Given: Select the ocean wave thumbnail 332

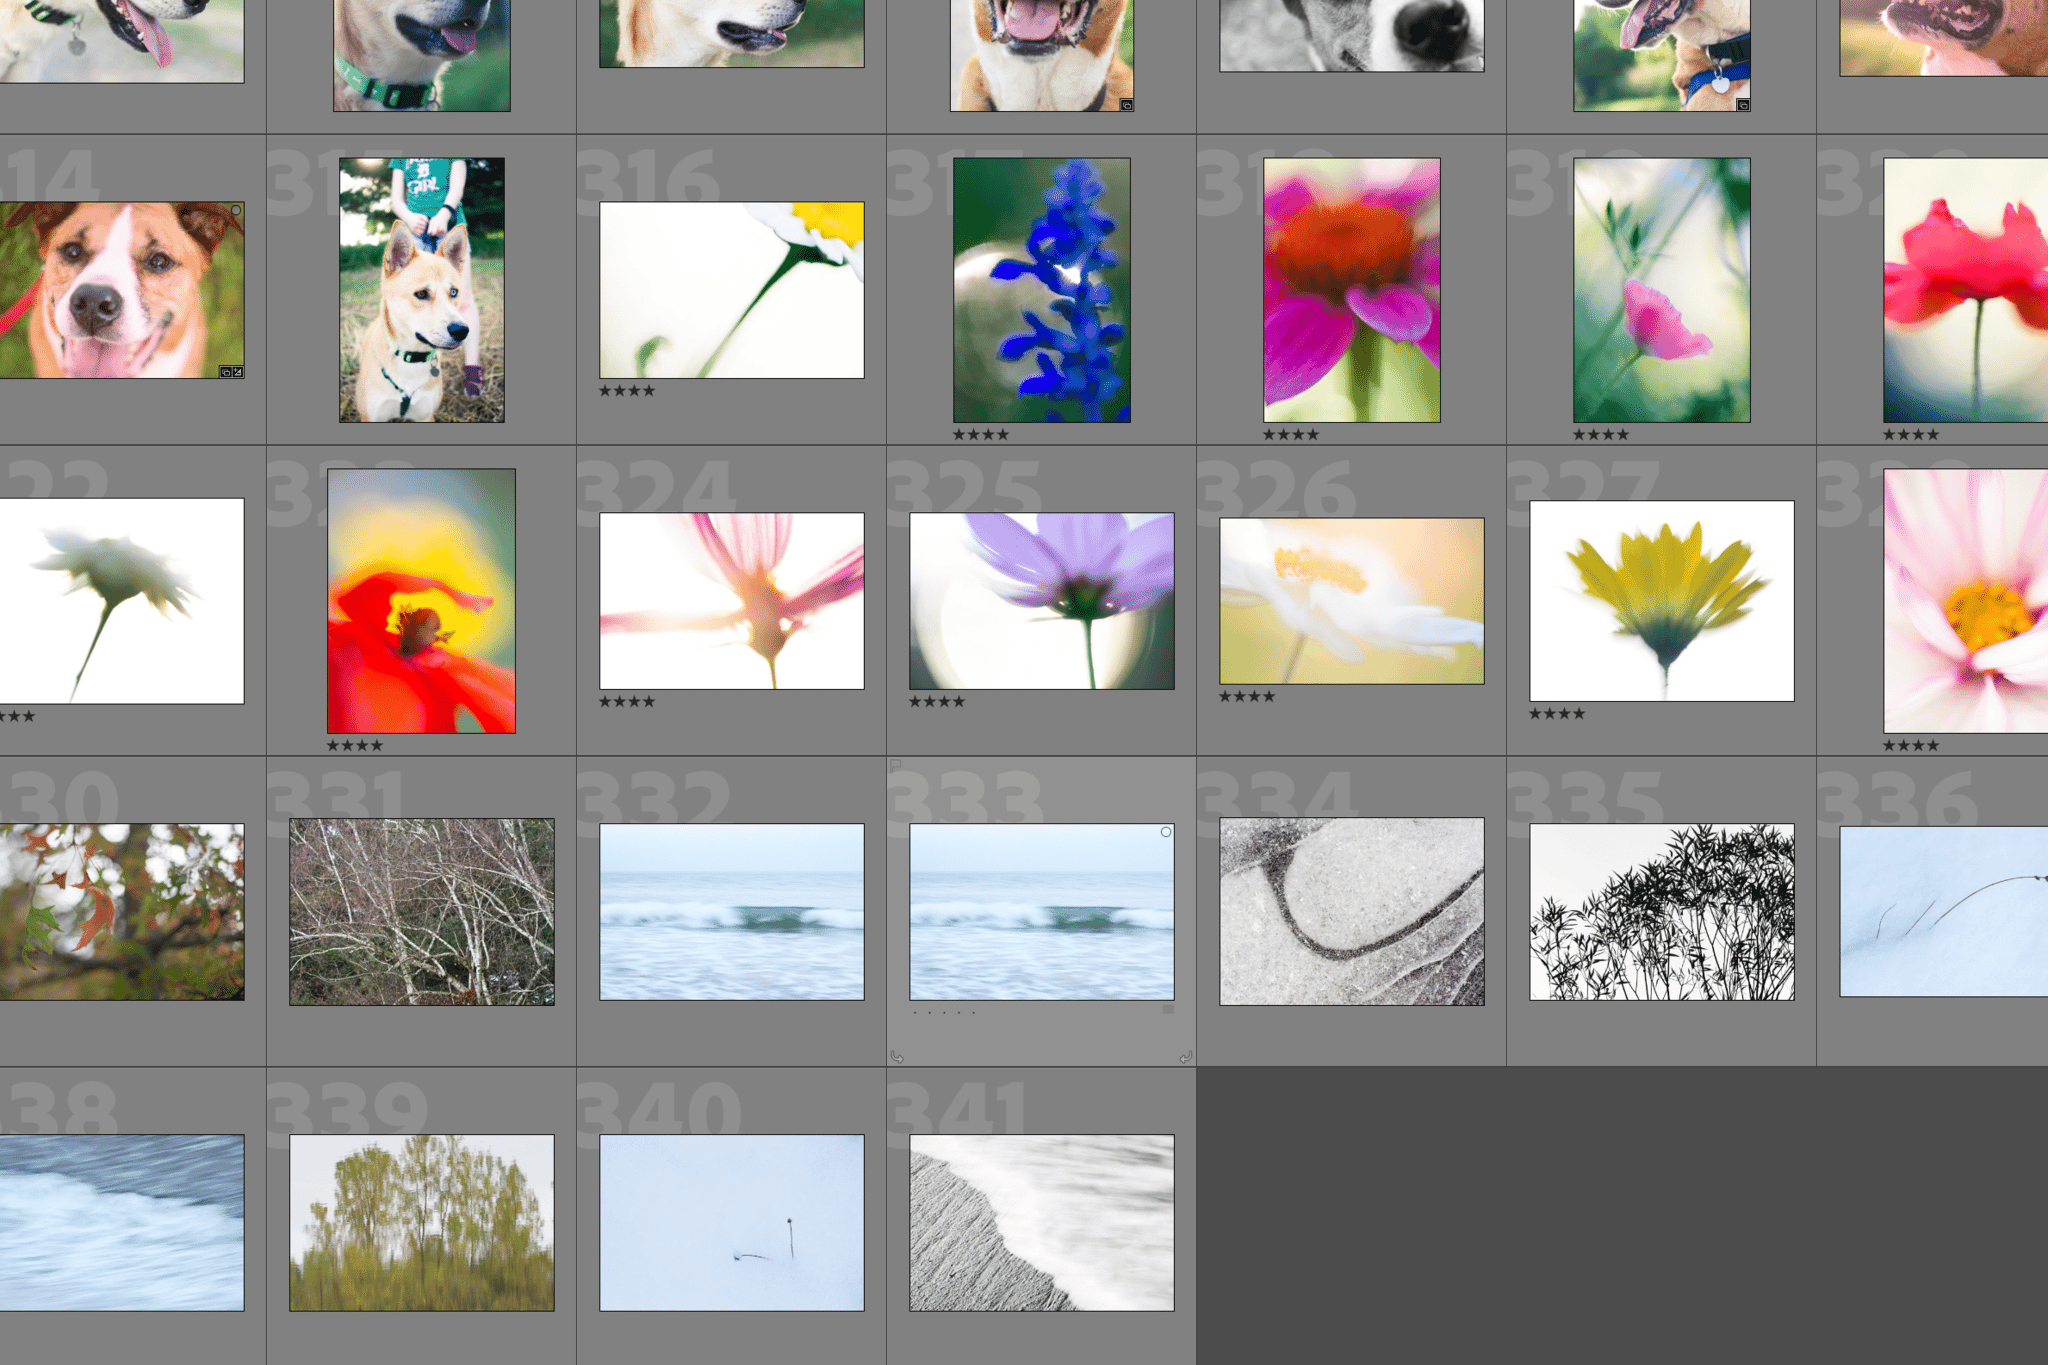Looking at the screenshot, I should coord(731,911).
